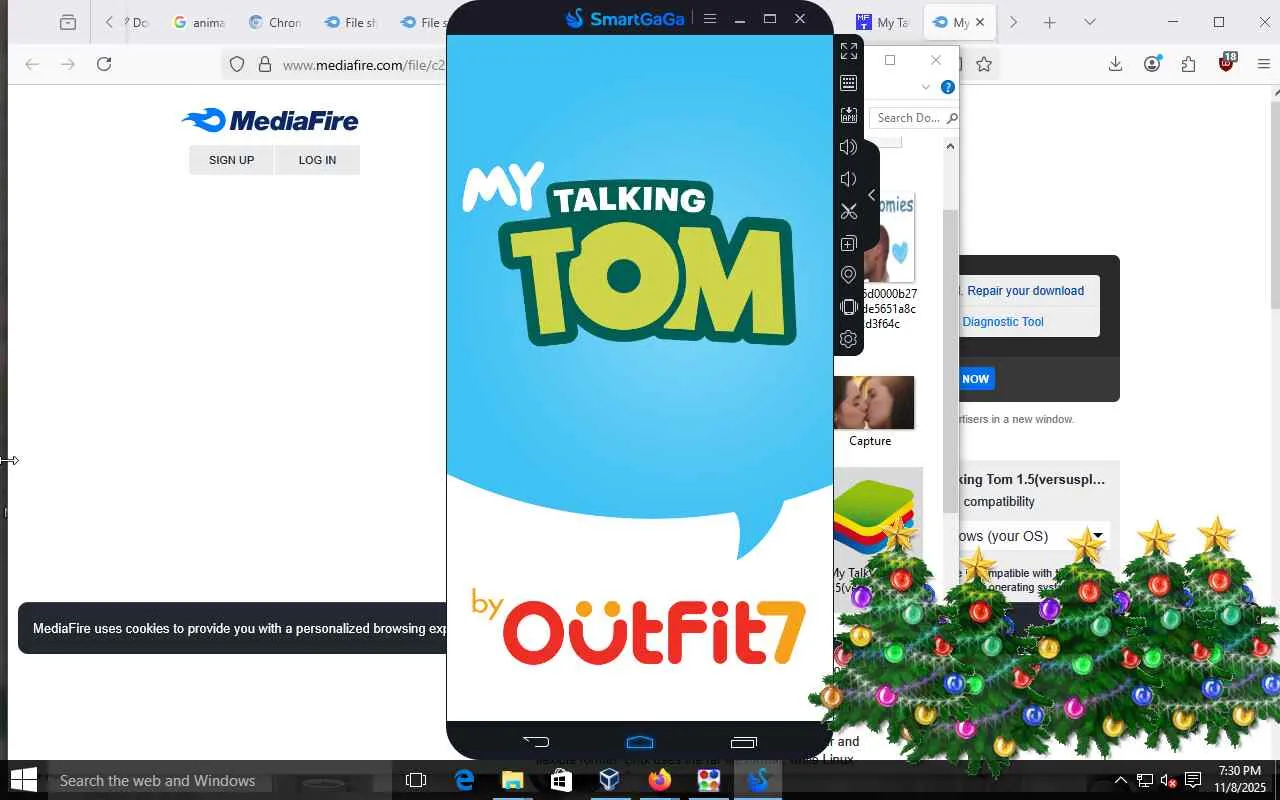Open Microsoft Edge from the taskbar
The image size is (1280, 800).
pyautogui.click(x=465, y=780)
